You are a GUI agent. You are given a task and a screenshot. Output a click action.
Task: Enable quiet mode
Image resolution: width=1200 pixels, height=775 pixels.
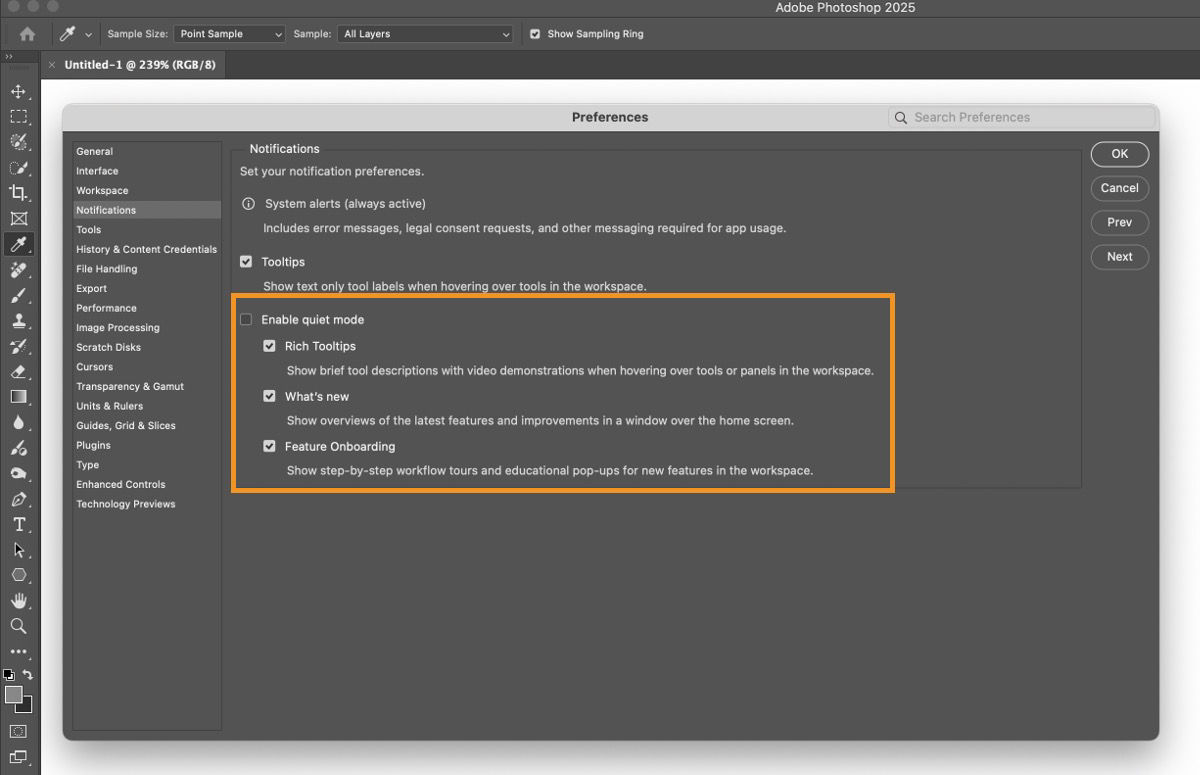point(246,319)
